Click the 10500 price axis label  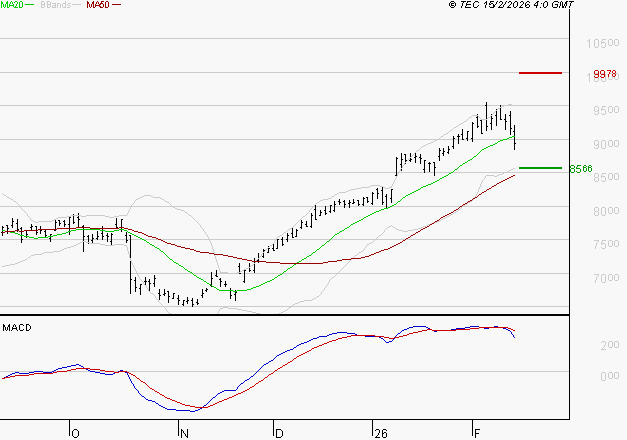(x=603, y=43)
